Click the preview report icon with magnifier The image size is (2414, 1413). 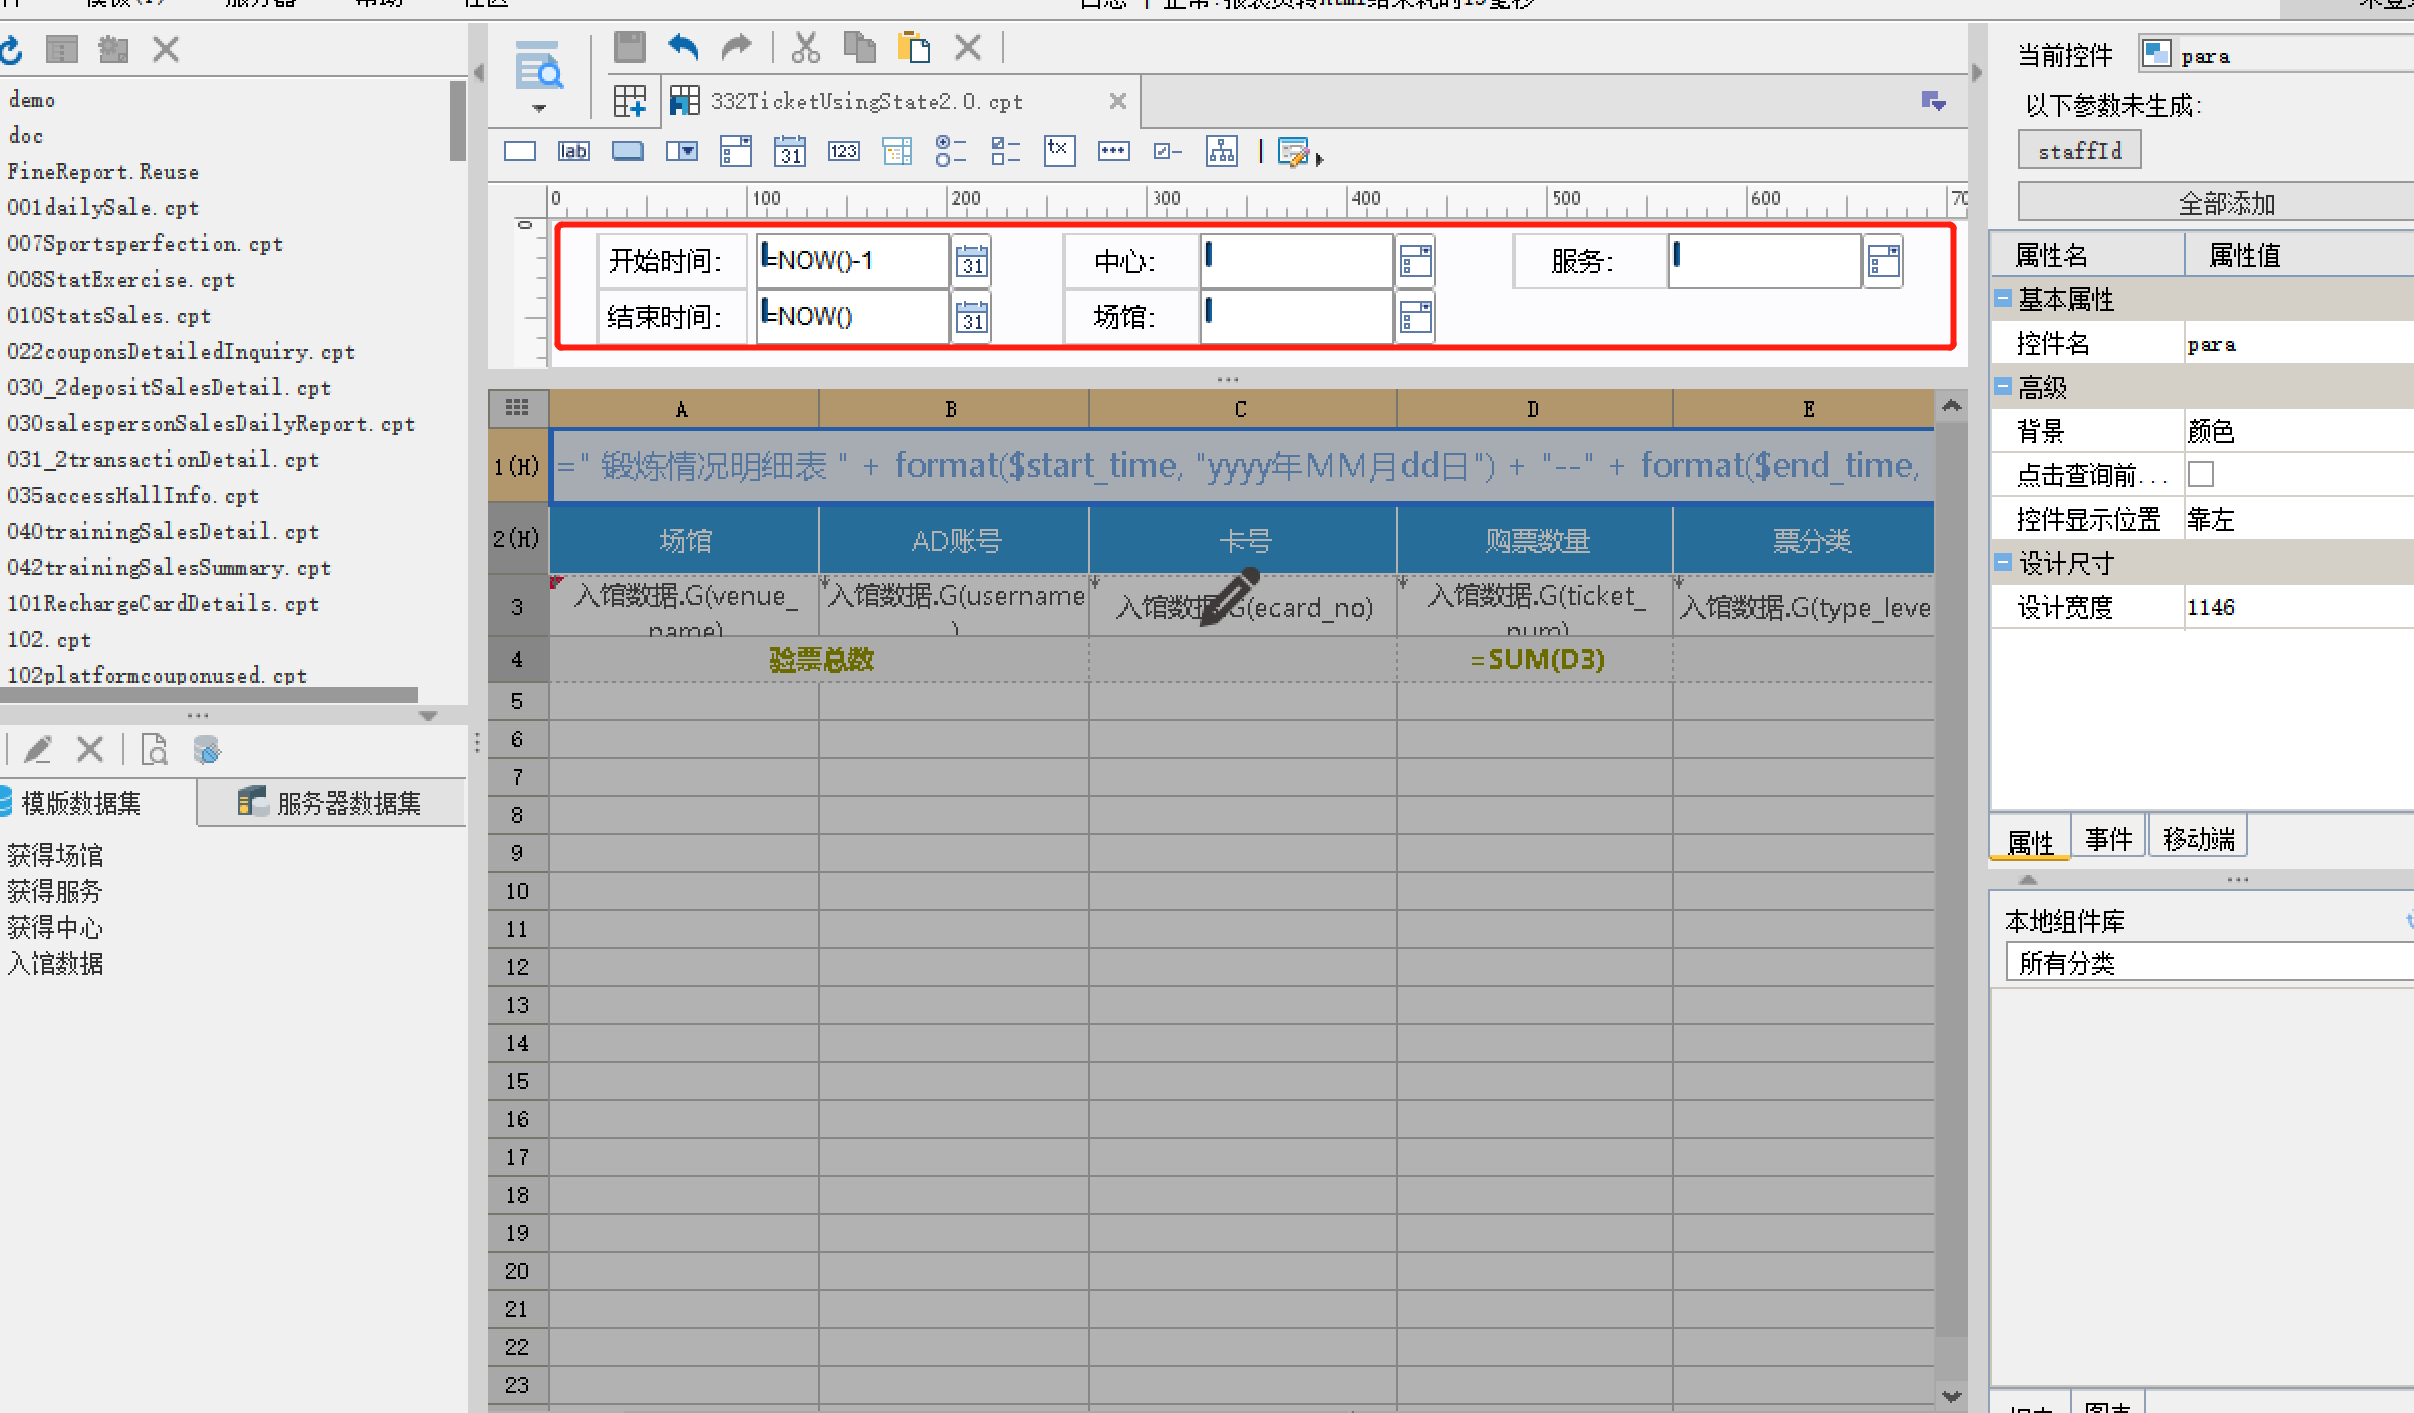pos(539,68)
